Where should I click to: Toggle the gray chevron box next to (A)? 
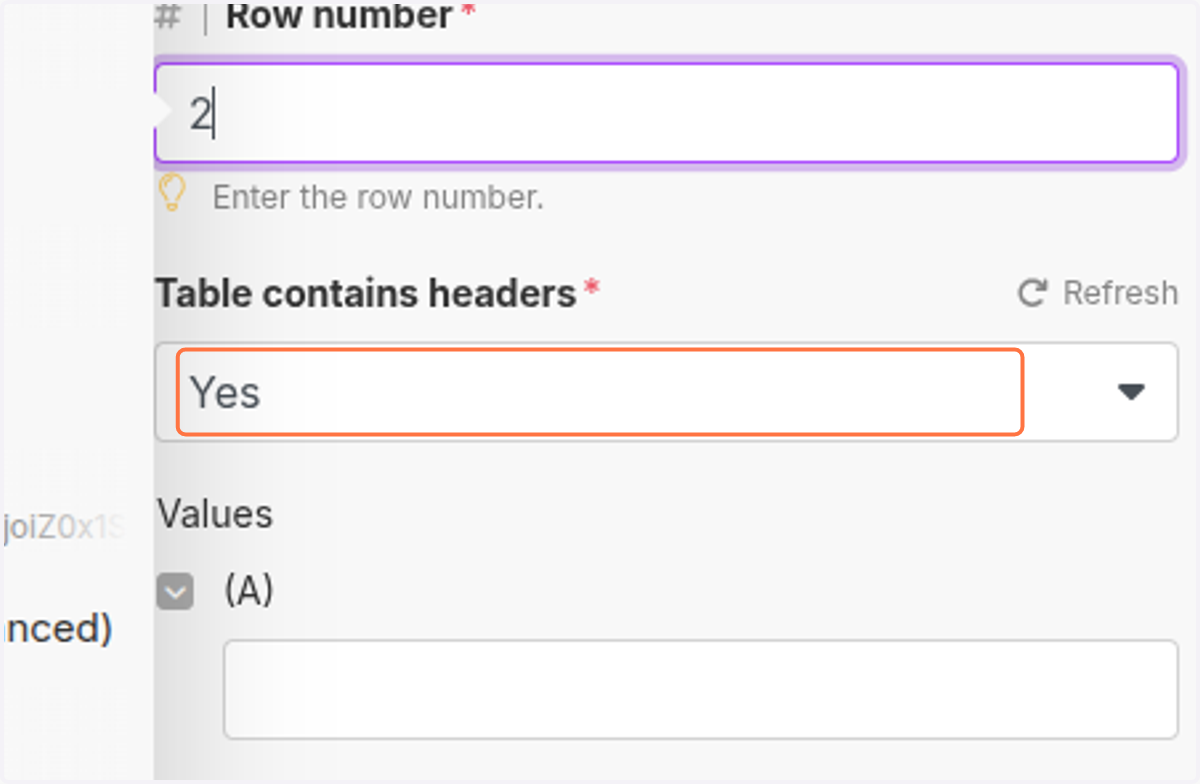pyautogui.click(x=175, y=593)
